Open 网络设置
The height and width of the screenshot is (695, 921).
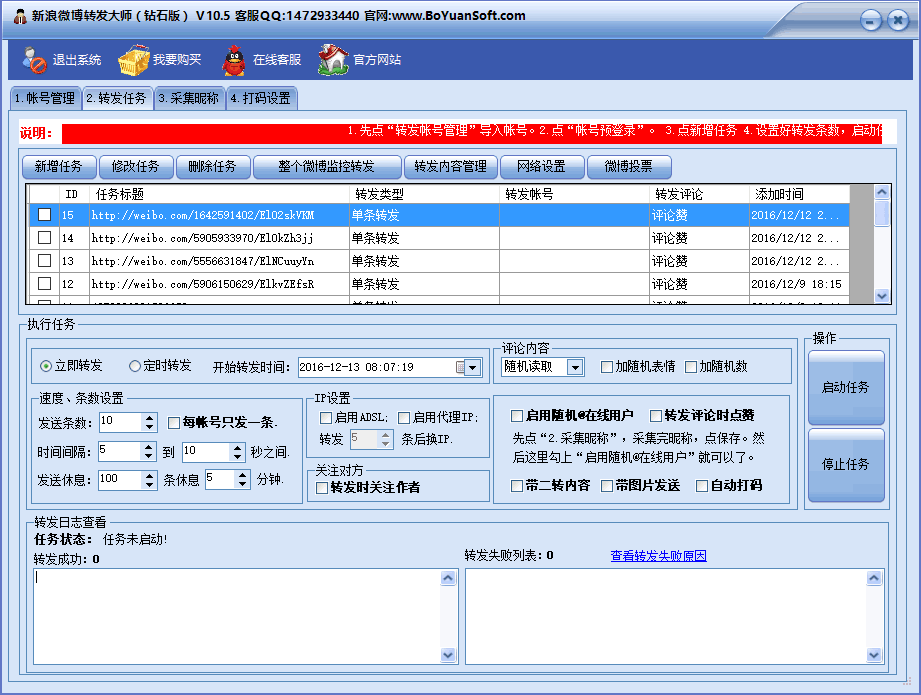click(542, 166)
